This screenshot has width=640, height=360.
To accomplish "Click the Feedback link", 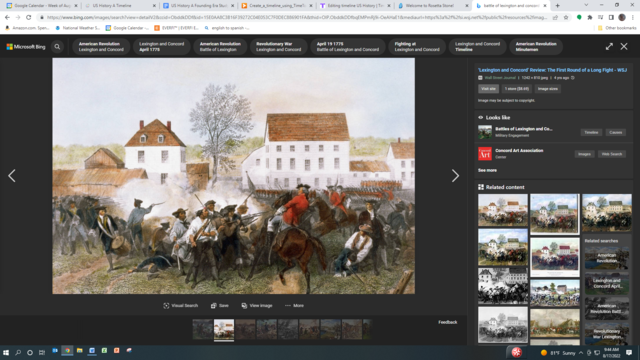I will tap(447, 322).
